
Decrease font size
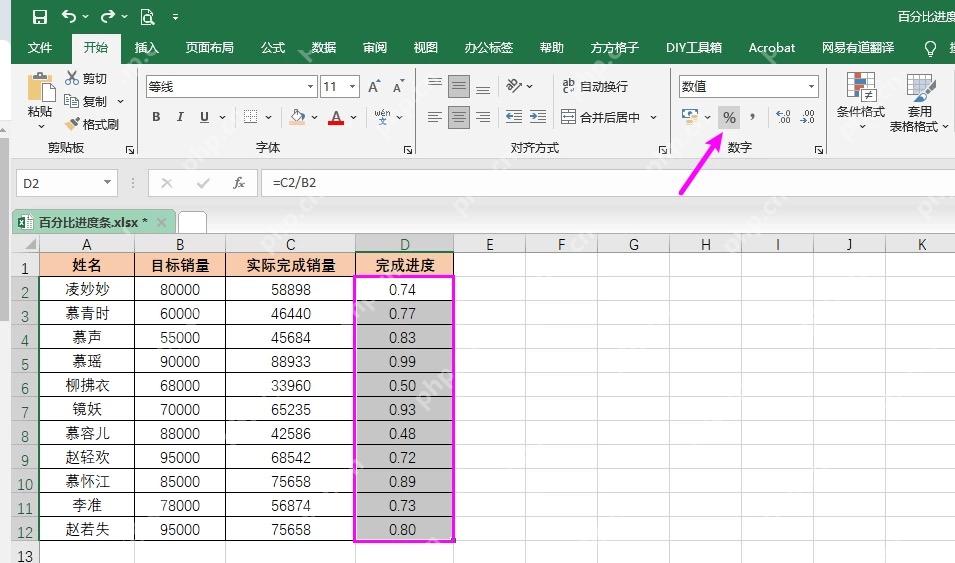point(398,87)
